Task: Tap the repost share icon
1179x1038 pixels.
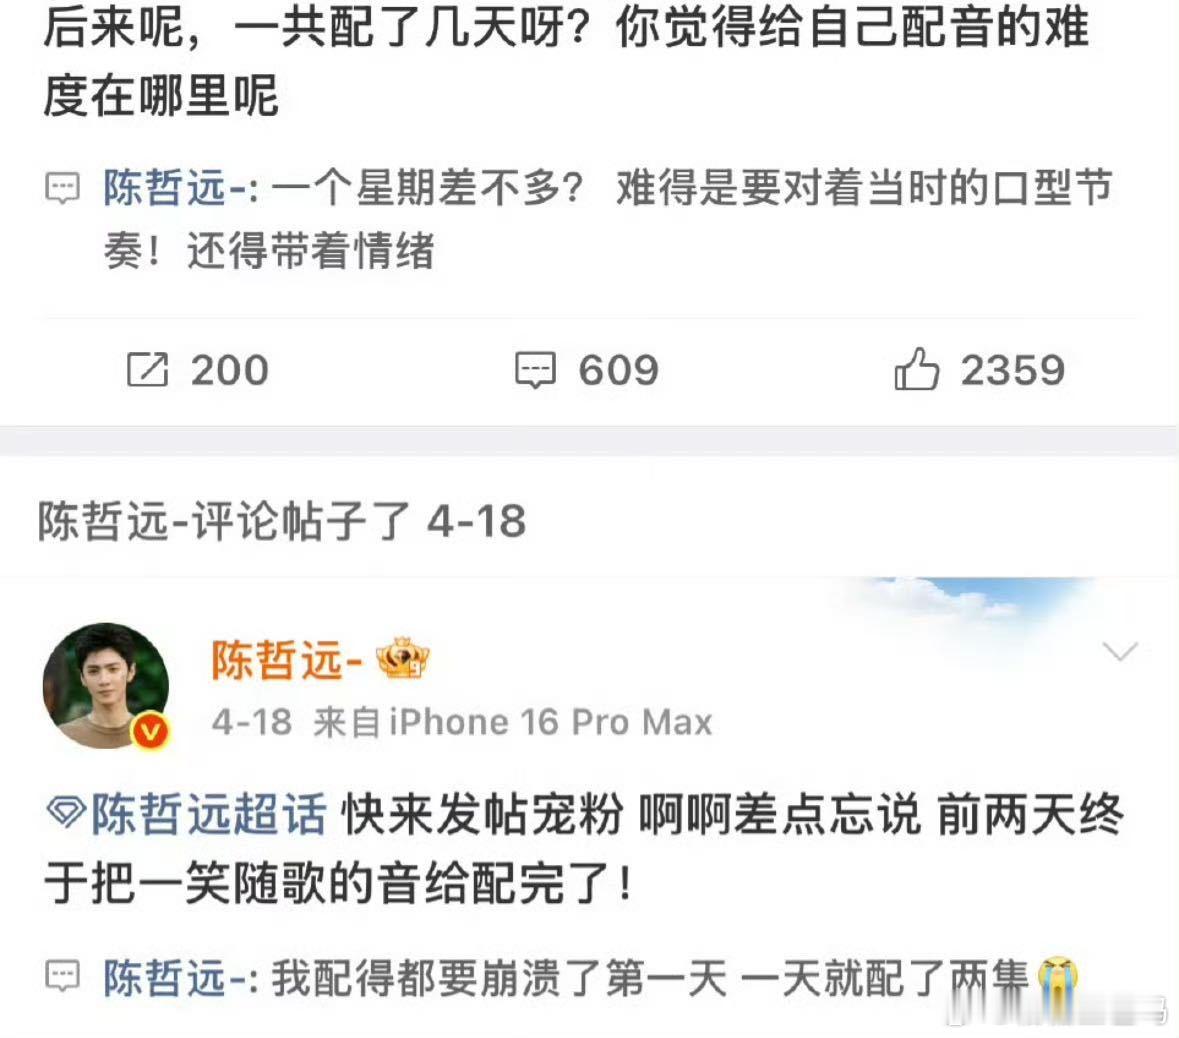Action: tap(147, 369)
